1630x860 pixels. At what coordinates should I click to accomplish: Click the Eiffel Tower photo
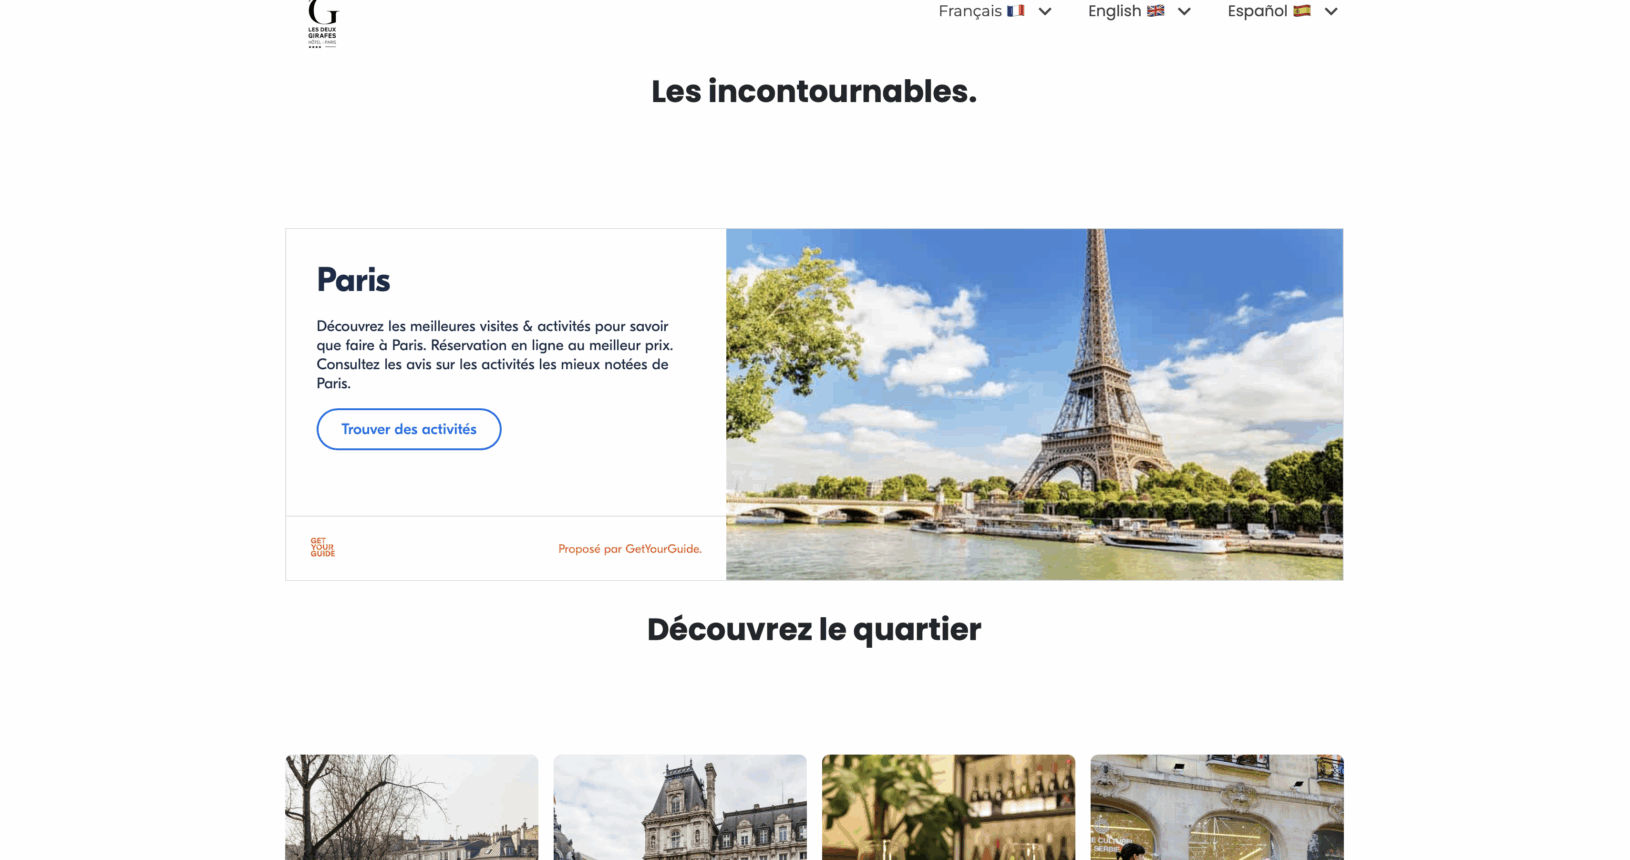(1034, 404)
